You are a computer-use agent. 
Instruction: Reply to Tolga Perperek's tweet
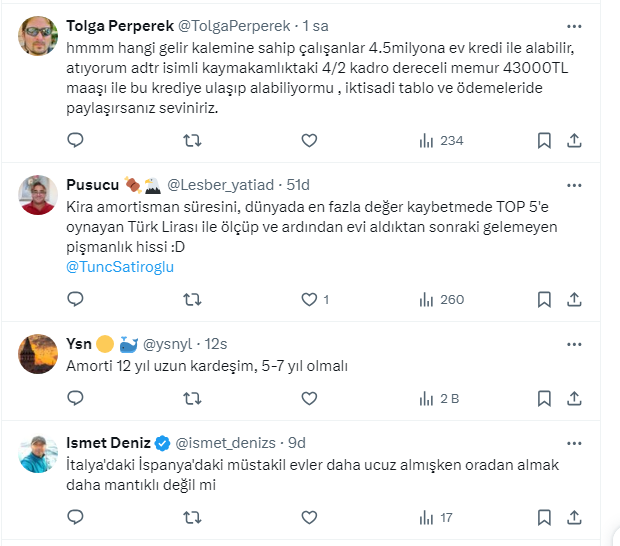(75, 141)
